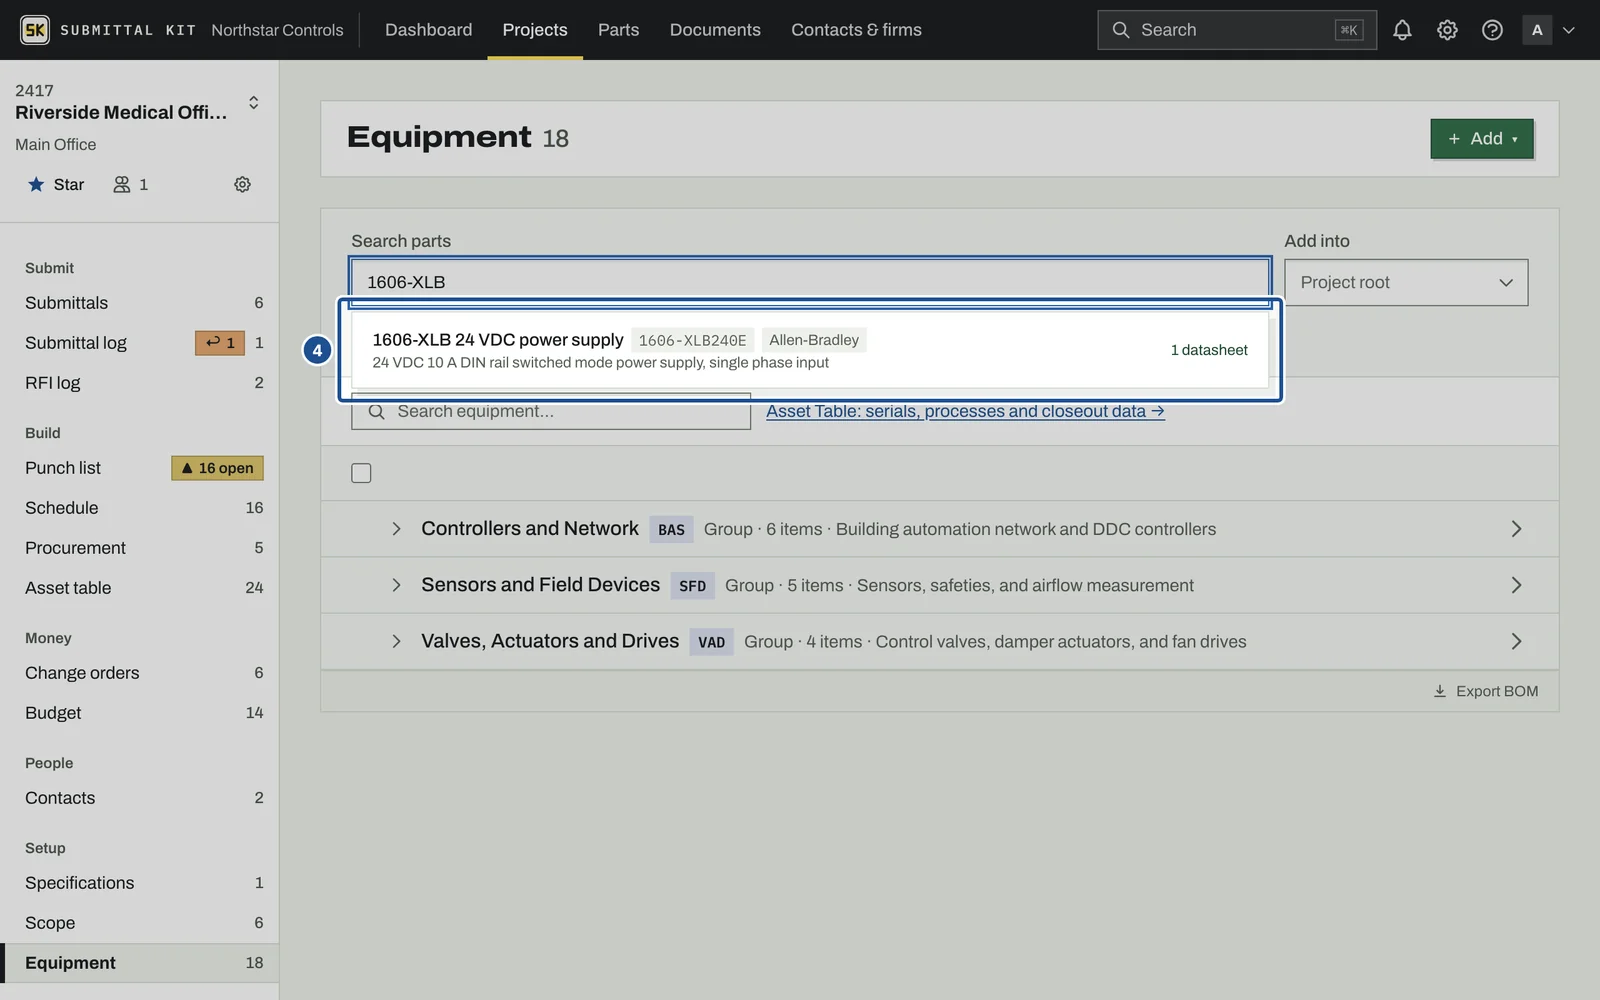The height and width of the screenshot is (1000, 1600).
Task: Switch to the Parts tab
Action: [618, 30]
